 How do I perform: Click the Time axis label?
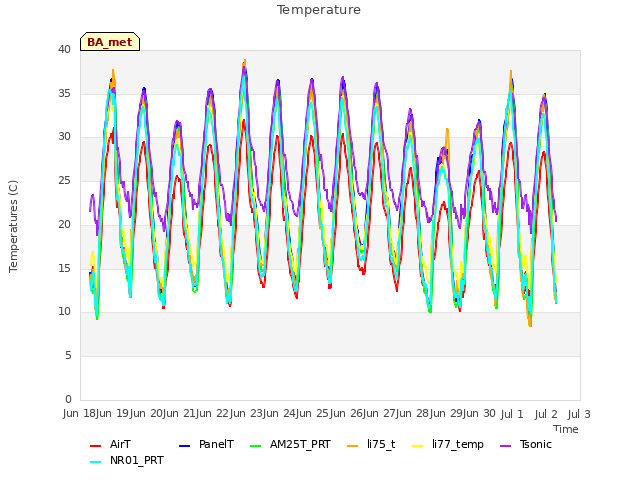click(566, 429)
